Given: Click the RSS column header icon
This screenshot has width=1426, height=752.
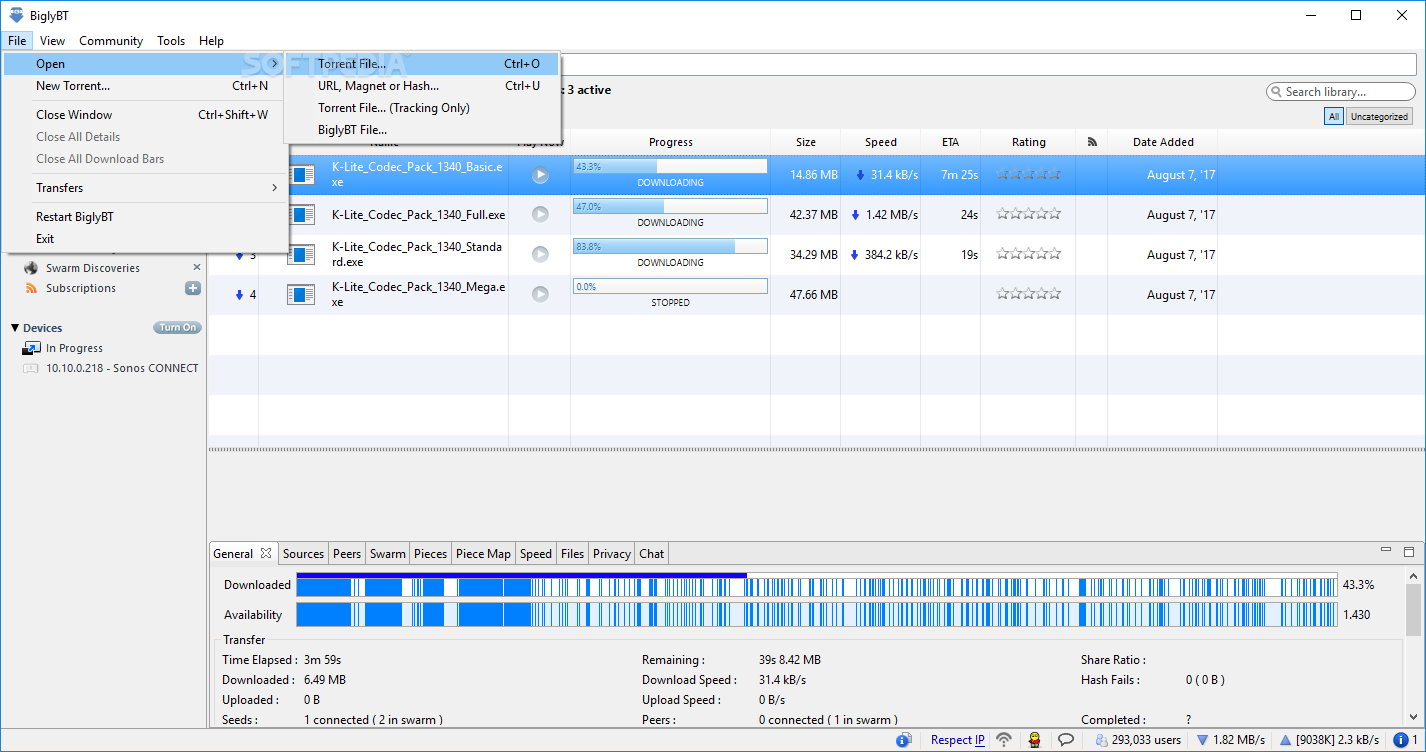Looking at the screenshot, I should pyautogui.click(x=1092, y=142).
